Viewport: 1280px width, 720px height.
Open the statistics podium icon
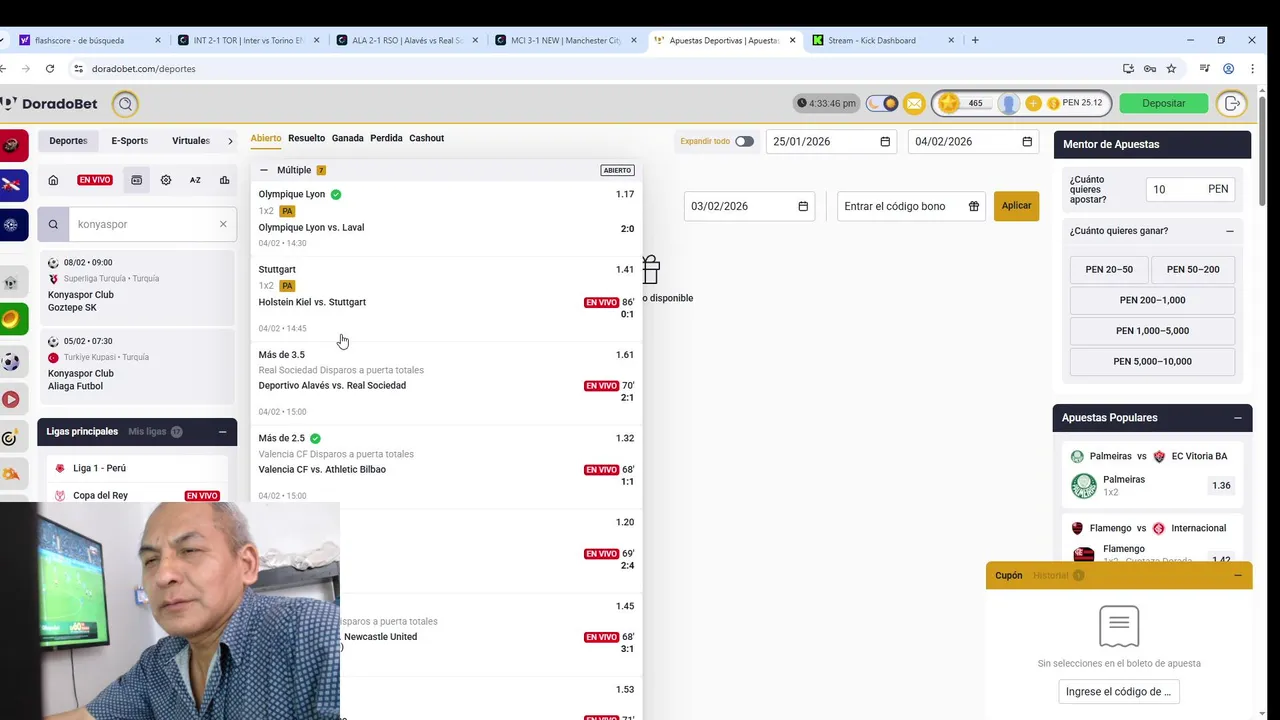(x=224, y=180)
